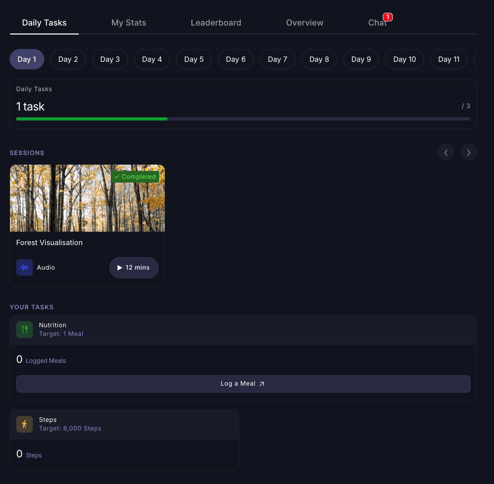Click the Nutrition fork and knife icon
This screenshot has width=494, height=484.
24,330
